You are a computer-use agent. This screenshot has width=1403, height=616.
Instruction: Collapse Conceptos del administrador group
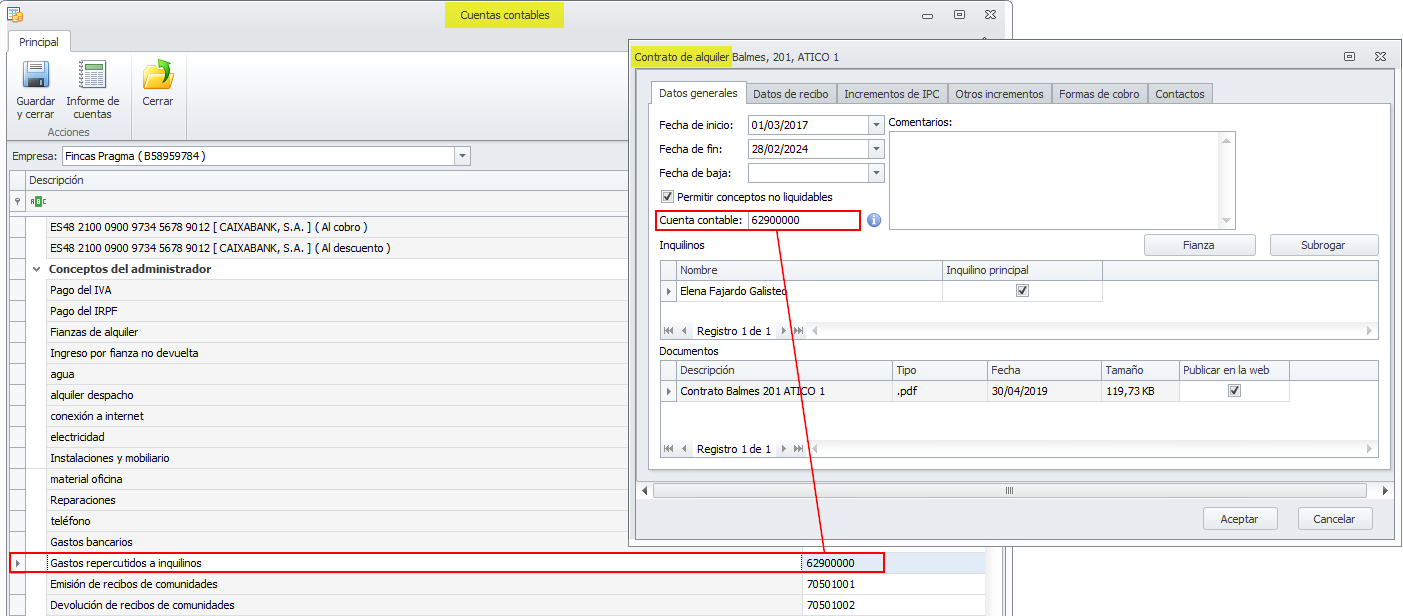point(36,269)
